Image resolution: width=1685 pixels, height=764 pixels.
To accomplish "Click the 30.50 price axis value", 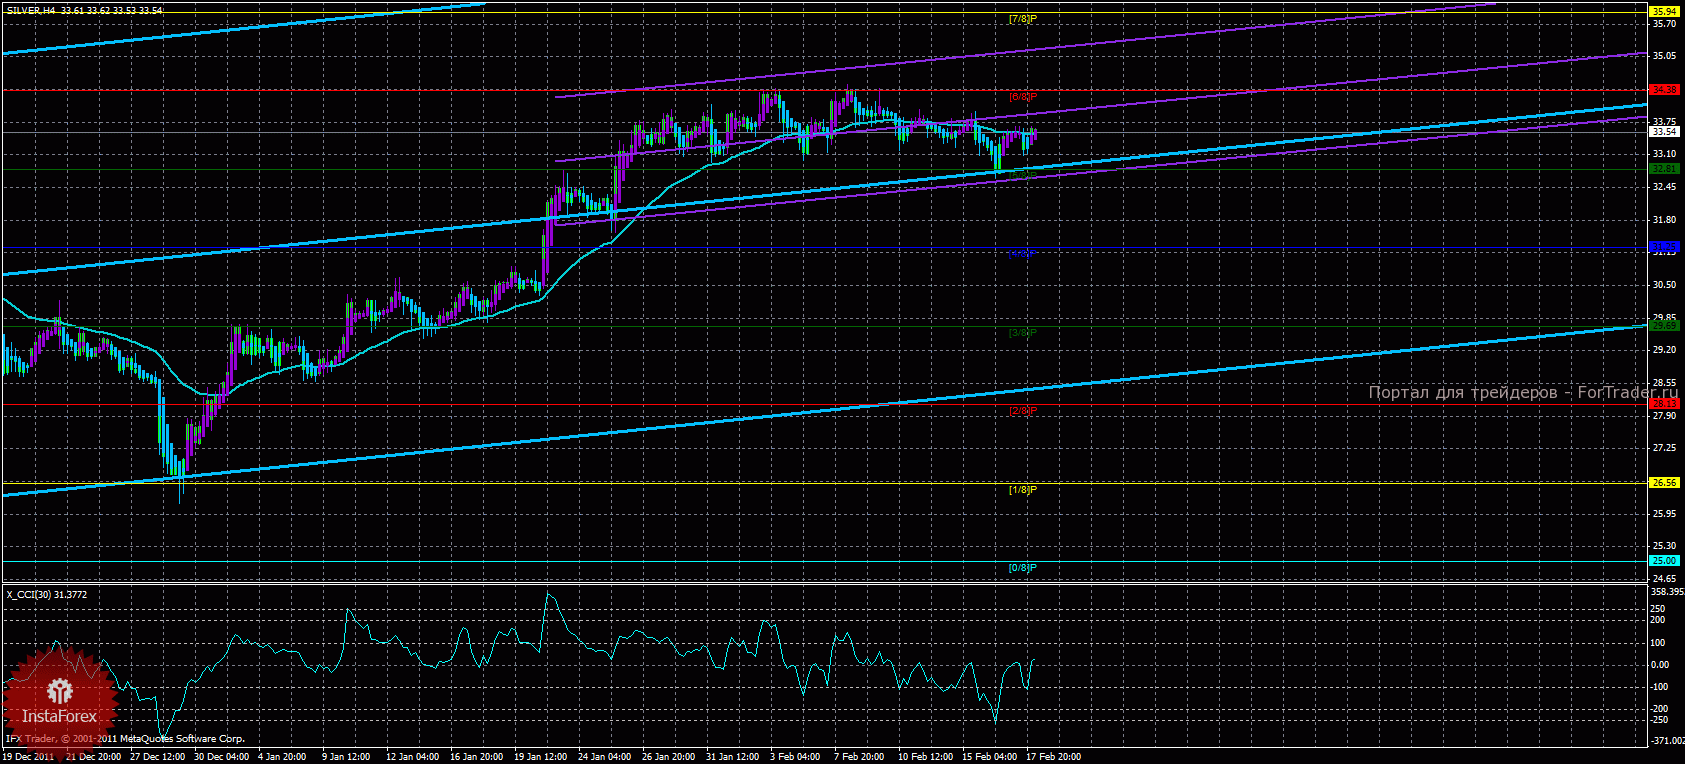I will click(1664, 285).
